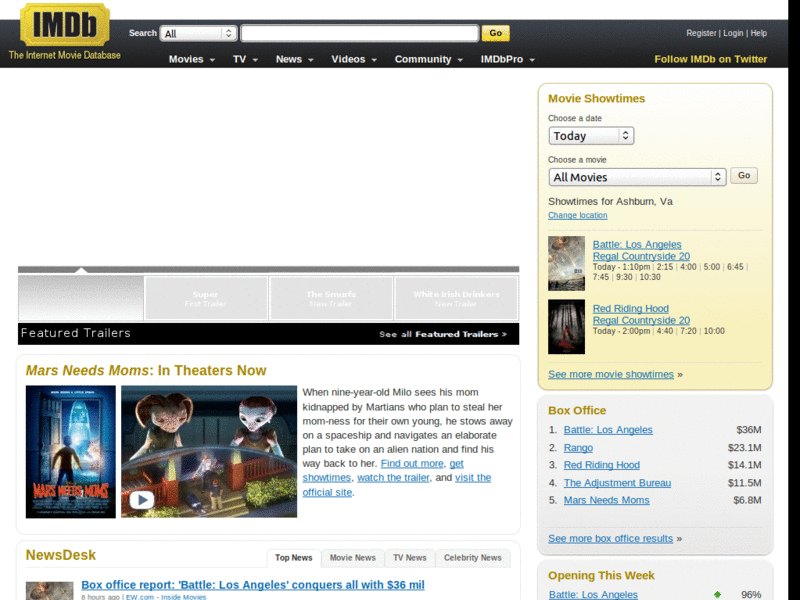Click Change location link
This screenshot has height=600, width=800.
point(578,215)
